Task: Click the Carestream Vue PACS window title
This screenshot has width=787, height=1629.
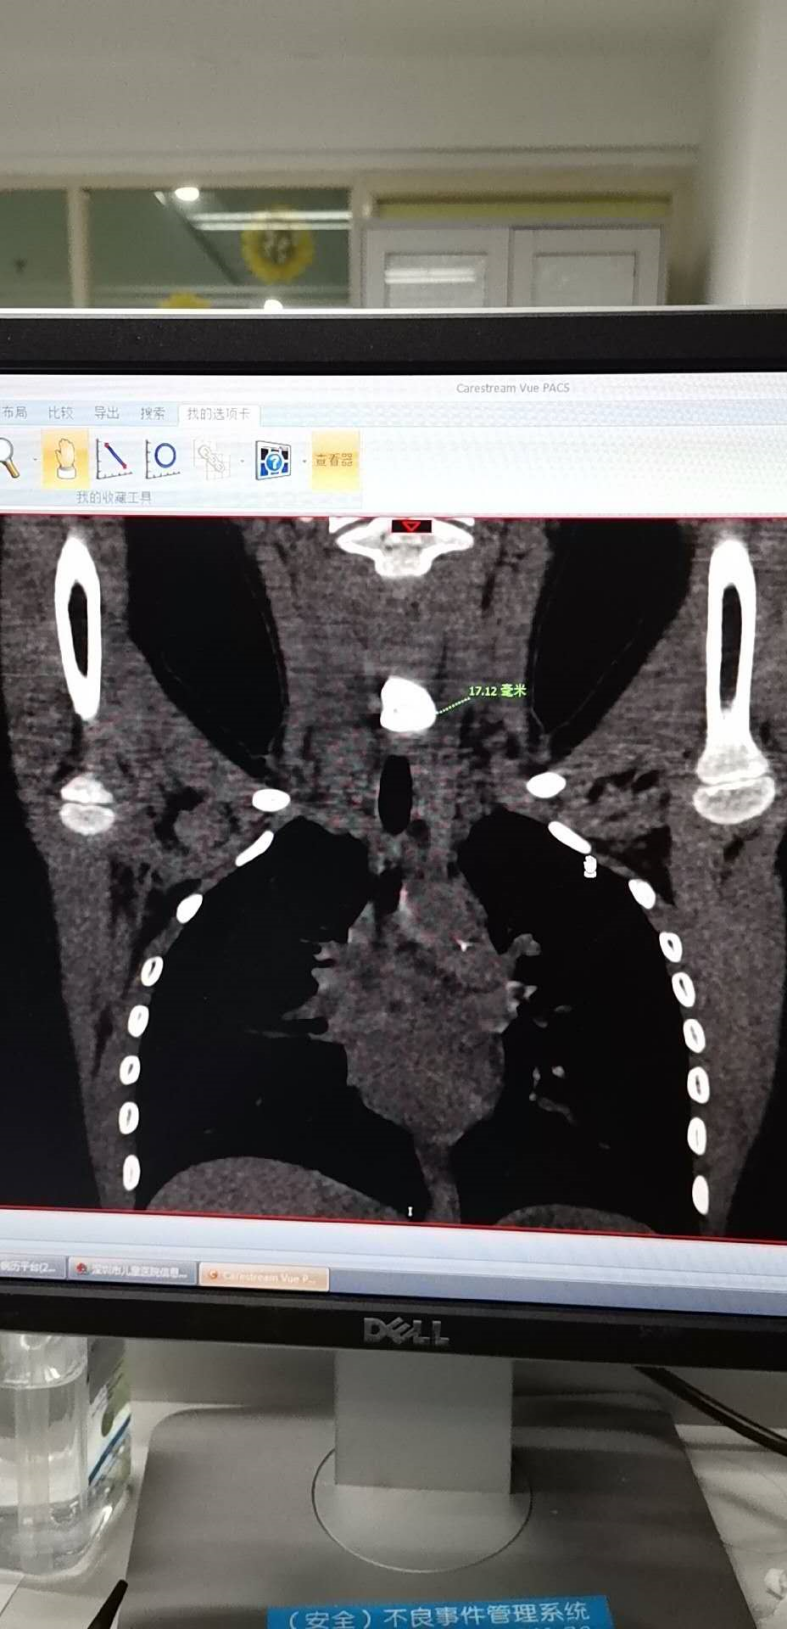Action: pos(512,388)
